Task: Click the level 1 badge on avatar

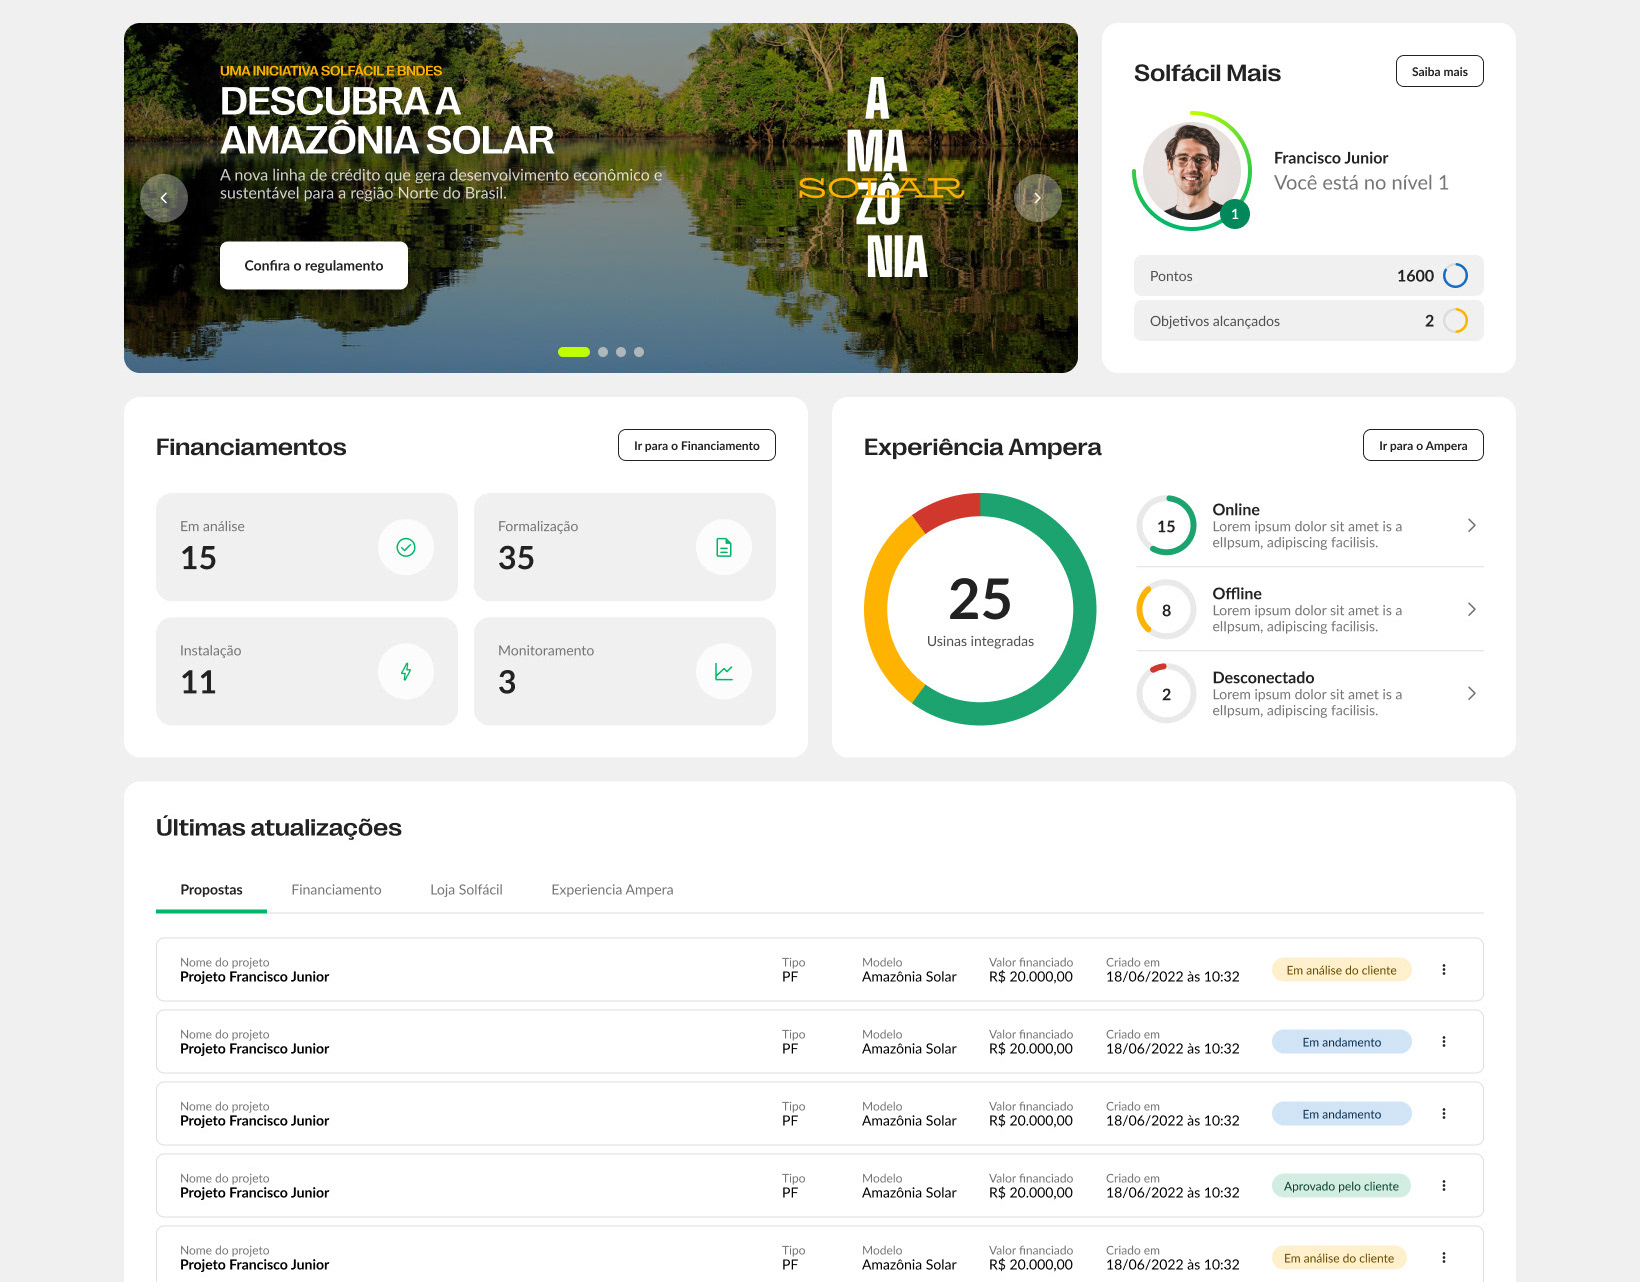Action: click(x=1235, y=214)
